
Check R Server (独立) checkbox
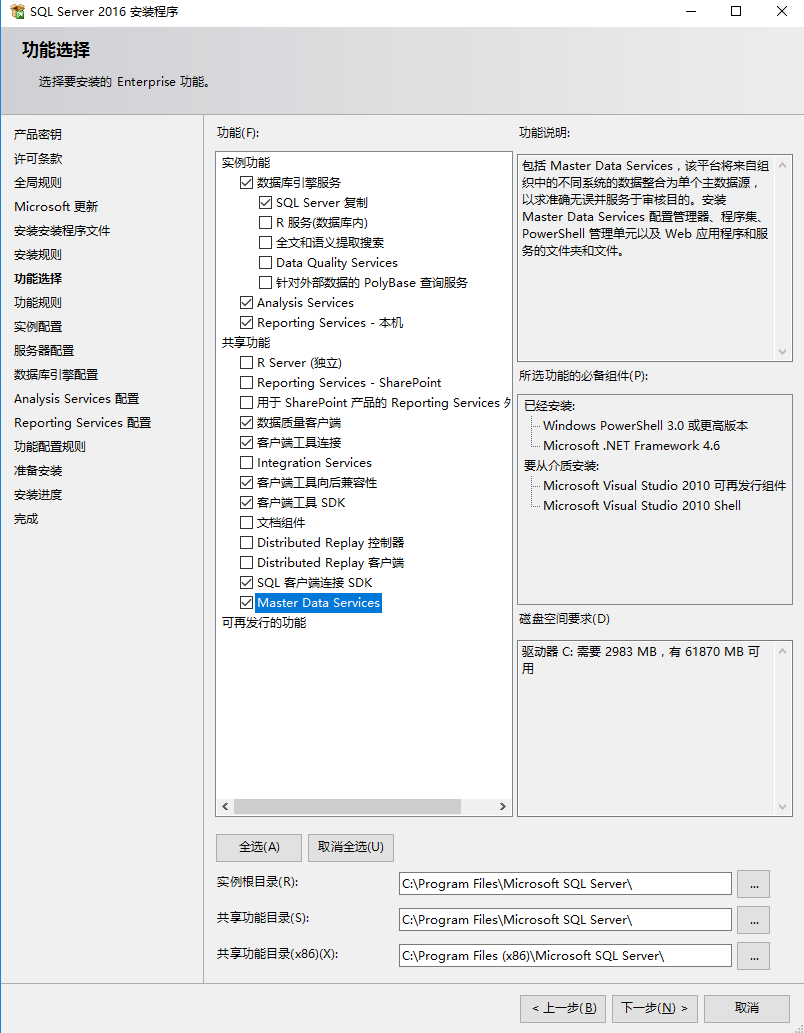point(246,362)
